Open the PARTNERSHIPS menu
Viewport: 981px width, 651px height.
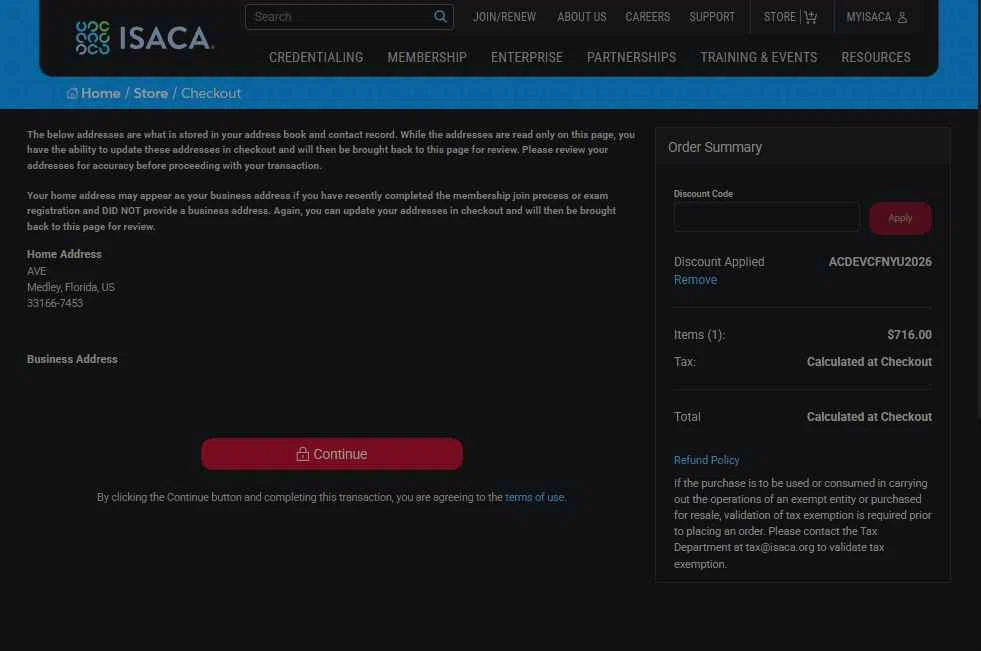(x=631, y=58)
